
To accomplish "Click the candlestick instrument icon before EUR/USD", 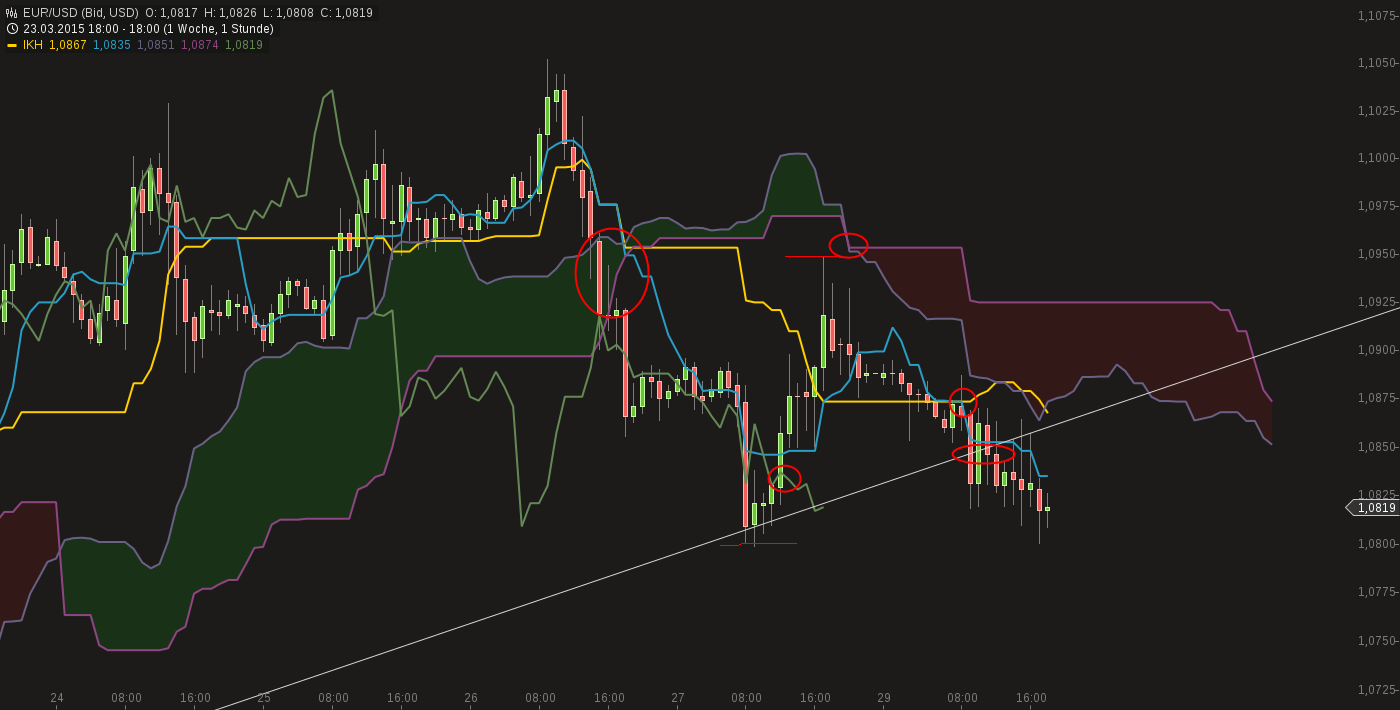I will (12, 12).
